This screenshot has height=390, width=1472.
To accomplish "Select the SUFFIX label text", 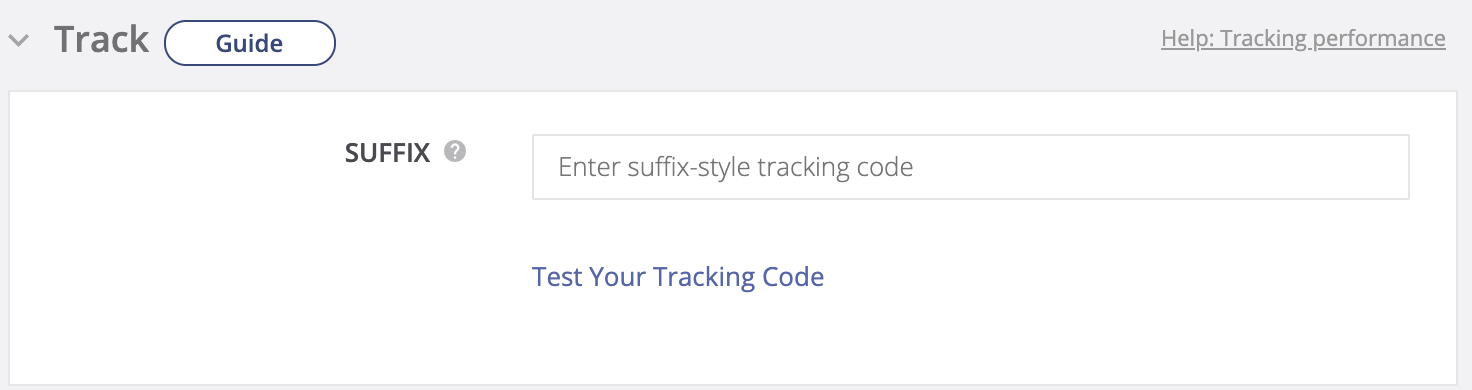I will click(387, 153).
